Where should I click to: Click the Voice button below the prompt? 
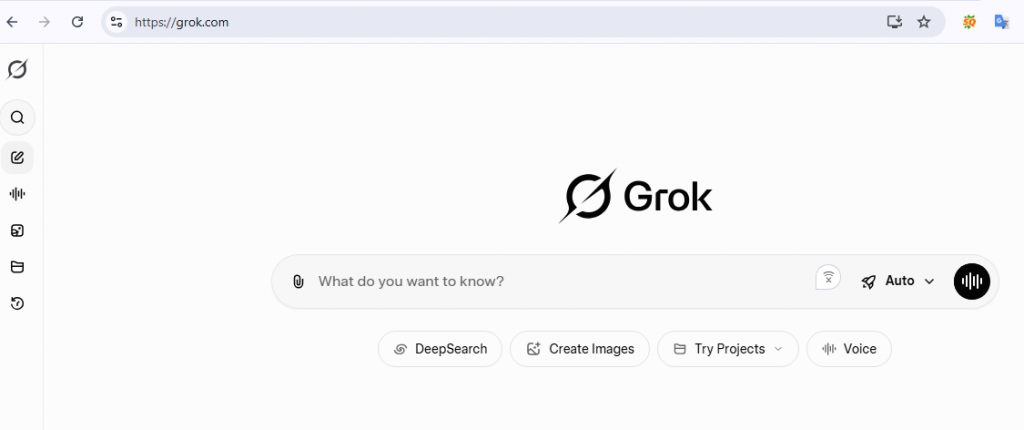click(848, 349)
